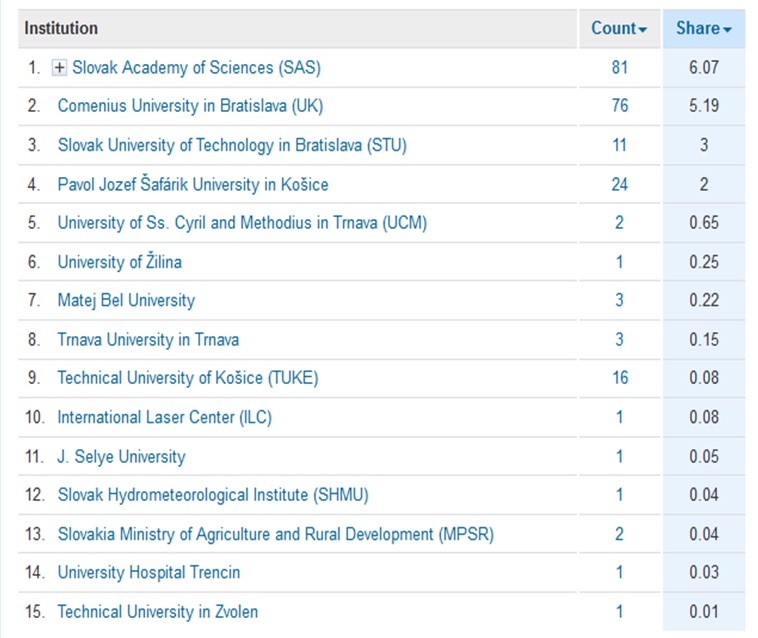Open Comenius University in Bratislava (UK)
The width and height of the screenshot is (758, 638).
(190, 106)
